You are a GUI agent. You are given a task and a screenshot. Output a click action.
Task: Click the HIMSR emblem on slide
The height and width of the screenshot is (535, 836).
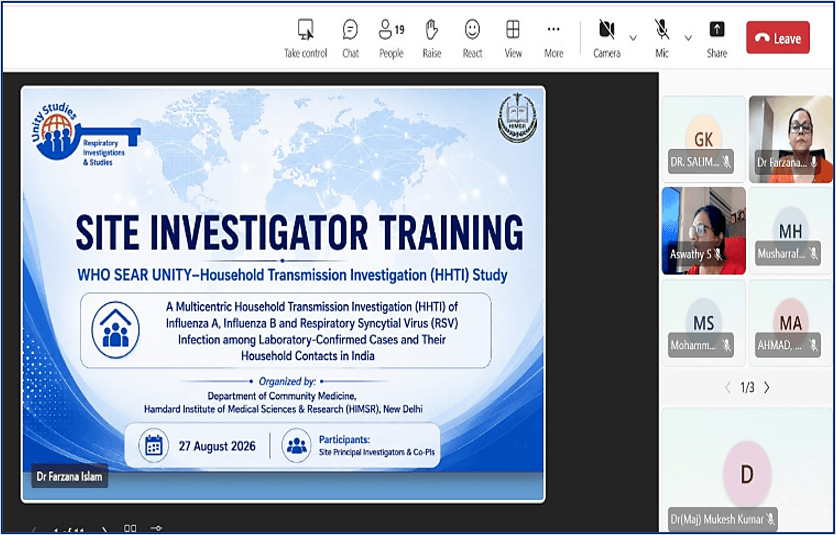[517, 118]
